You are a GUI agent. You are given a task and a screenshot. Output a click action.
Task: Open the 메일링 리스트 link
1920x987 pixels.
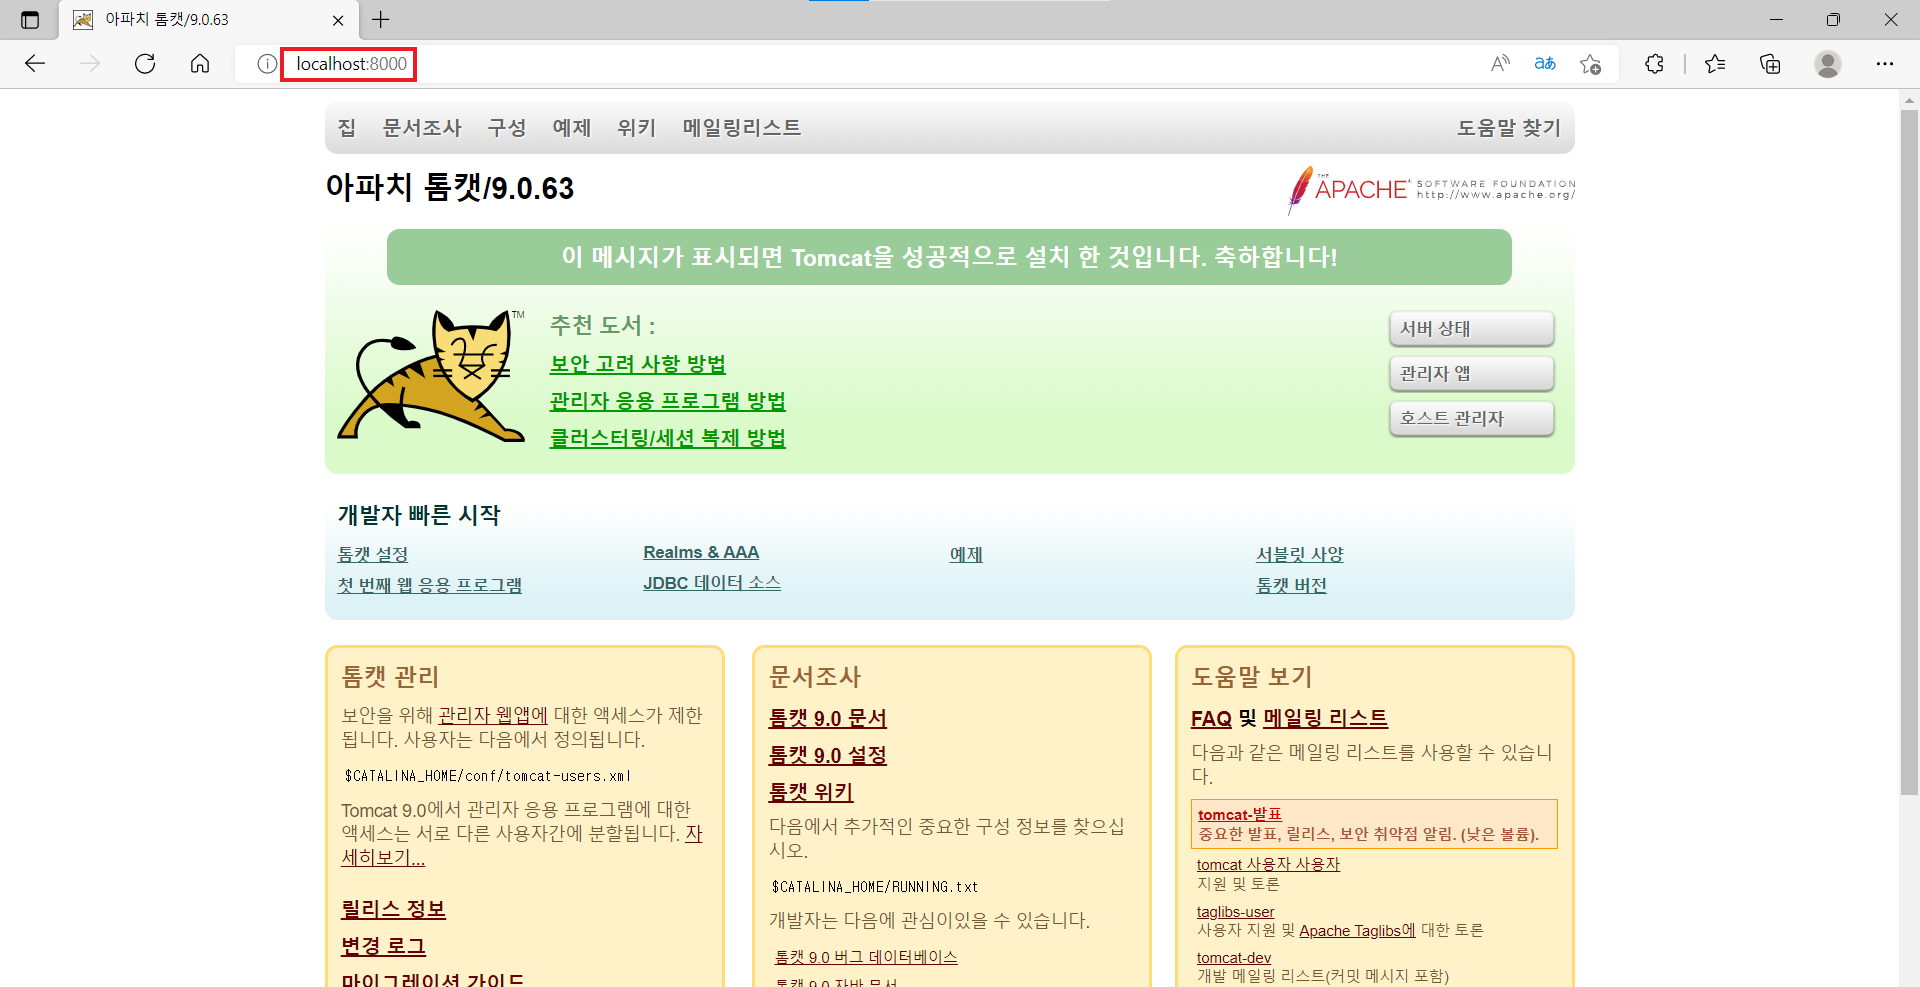(1325, 718)
